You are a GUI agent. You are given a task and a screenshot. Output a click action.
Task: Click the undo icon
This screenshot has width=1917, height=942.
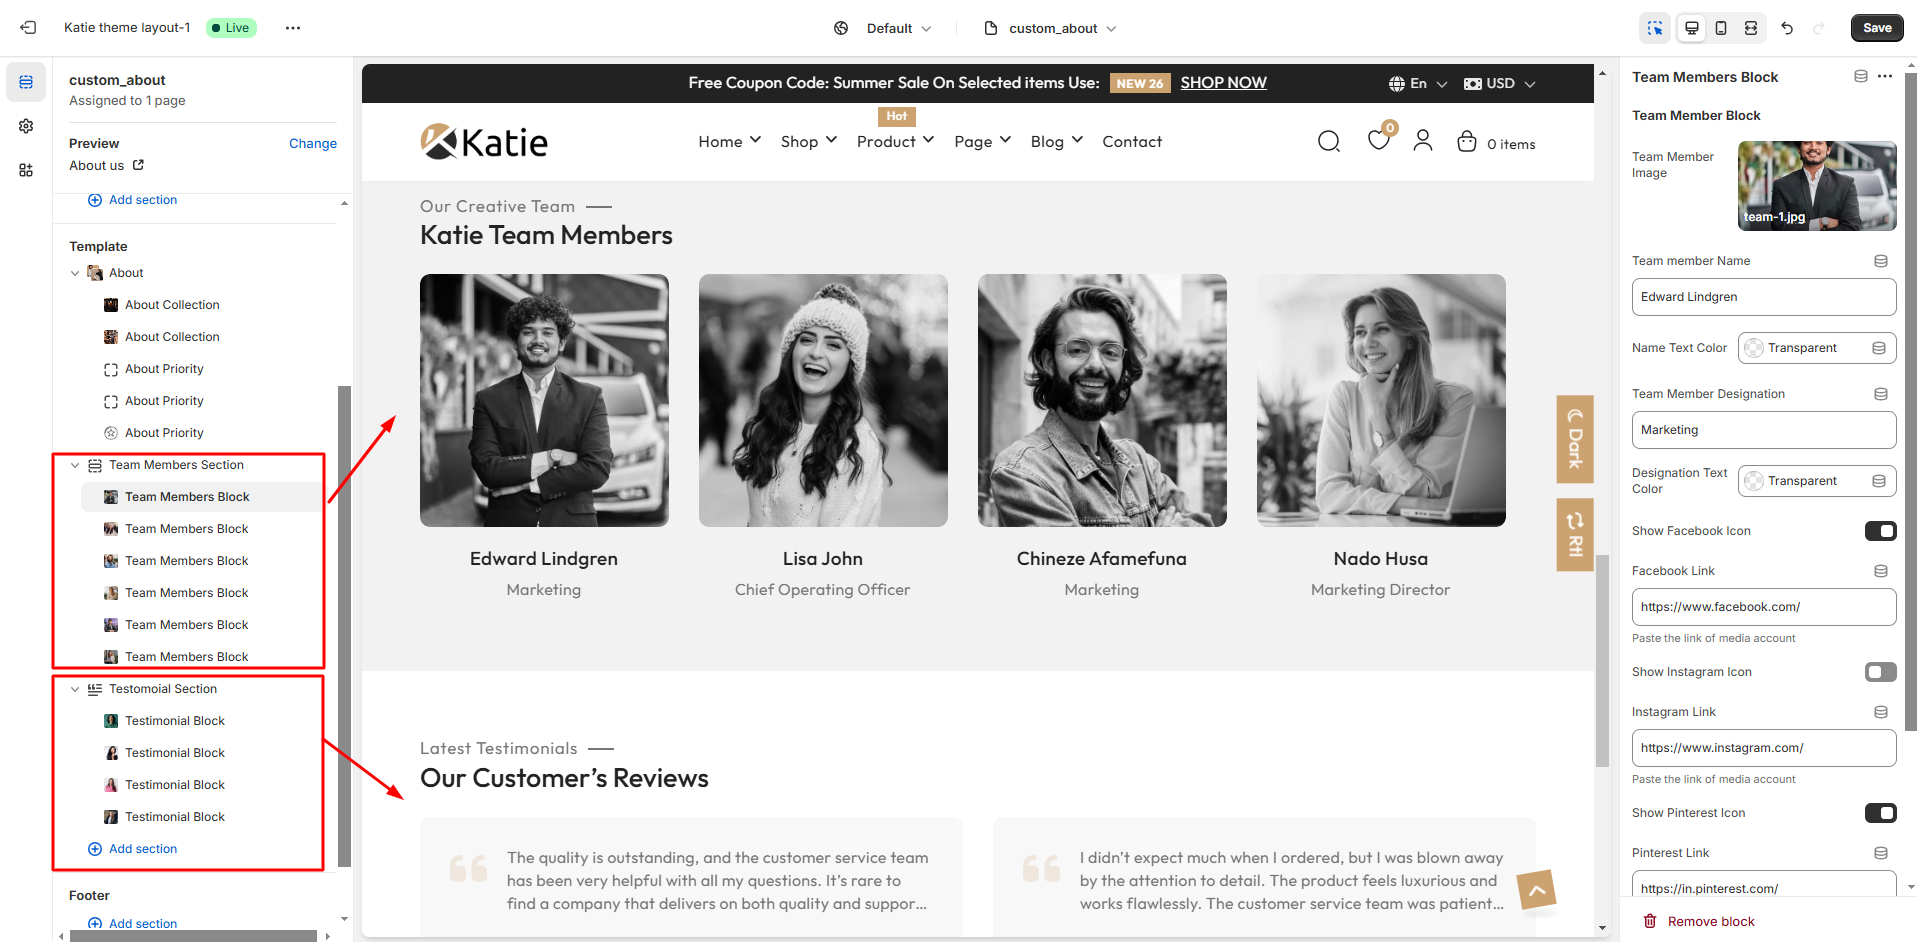coord(1787,28)
